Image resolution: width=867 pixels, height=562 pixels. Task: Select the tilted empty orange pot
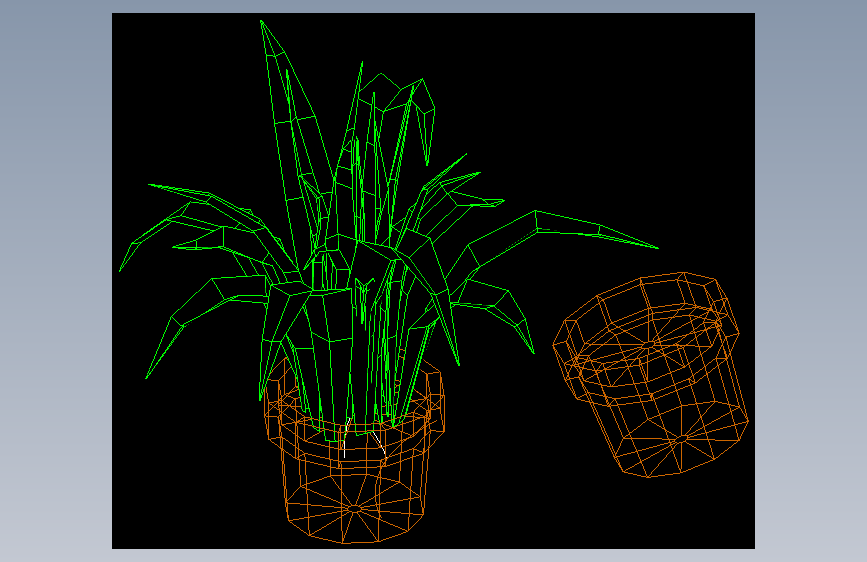[651, 374]
